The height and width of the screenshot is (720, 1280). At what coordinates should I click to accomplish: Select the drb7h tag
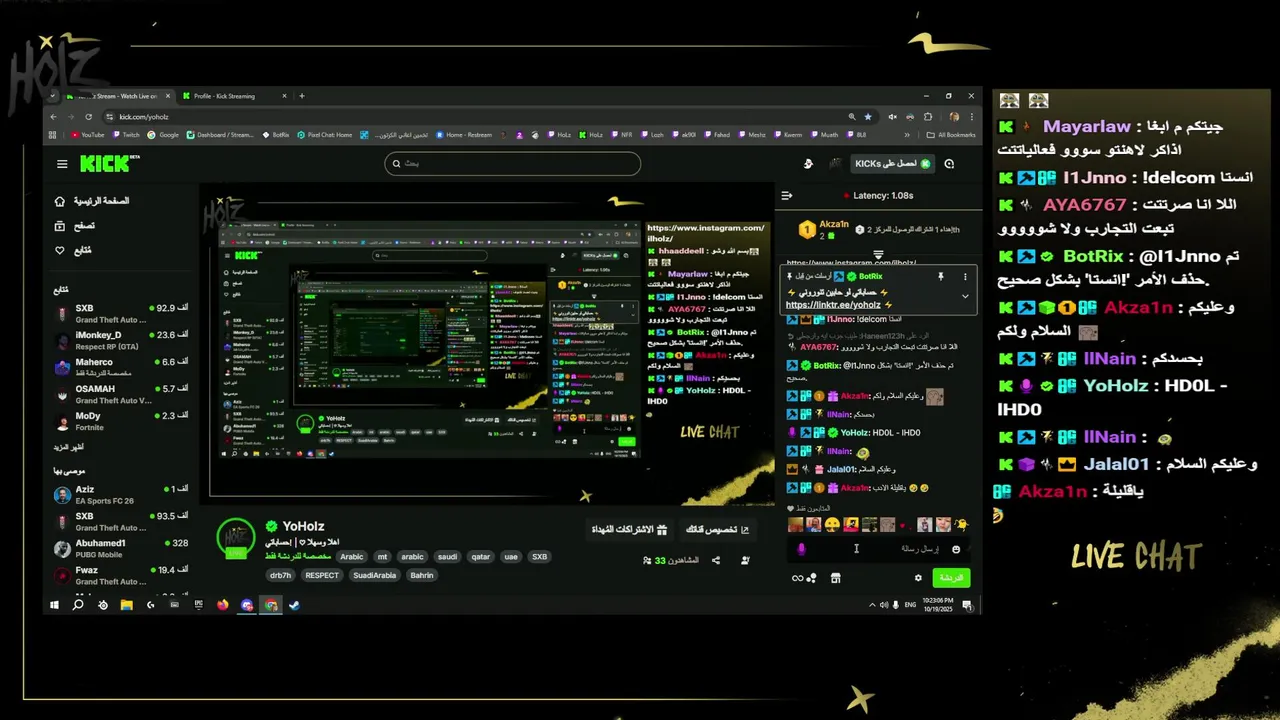click(x=280, y=575)
